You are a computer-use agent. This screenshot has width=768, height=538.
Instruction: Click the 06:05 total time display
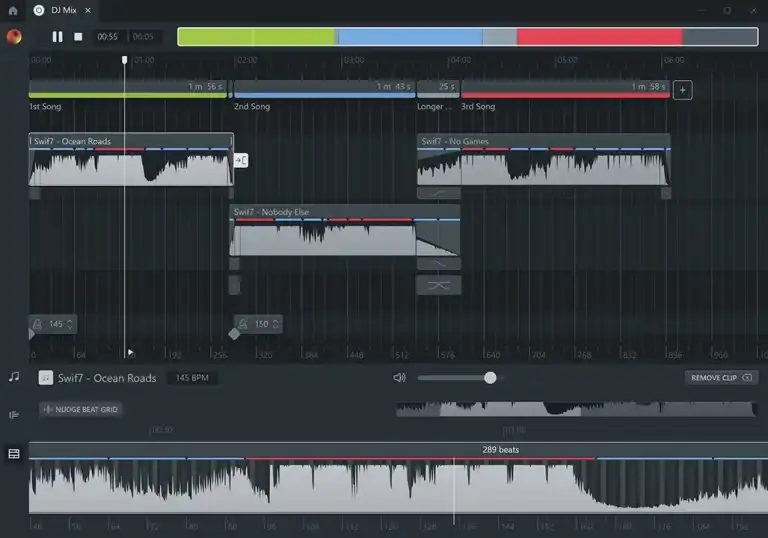[x=143, y=37]
